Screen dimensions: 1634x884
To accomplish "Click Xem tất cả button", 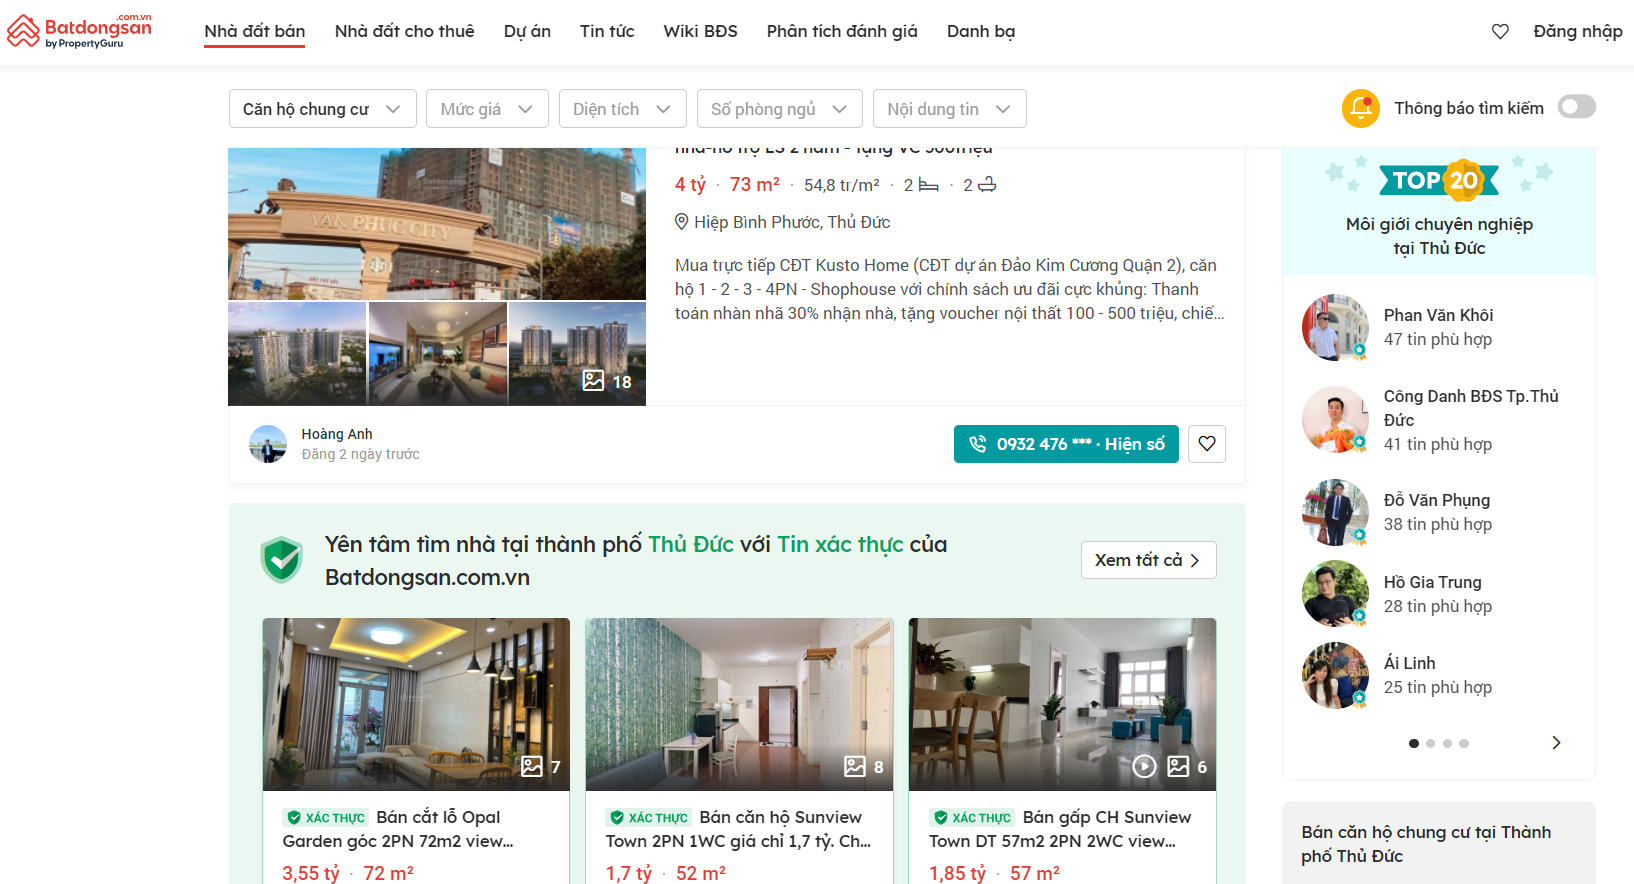I will (1148, 560).
